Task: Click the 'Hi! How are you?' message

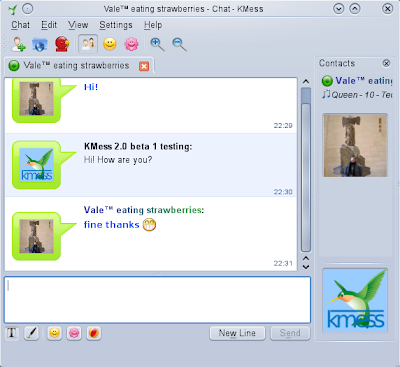Action: (x=118, y=160)
